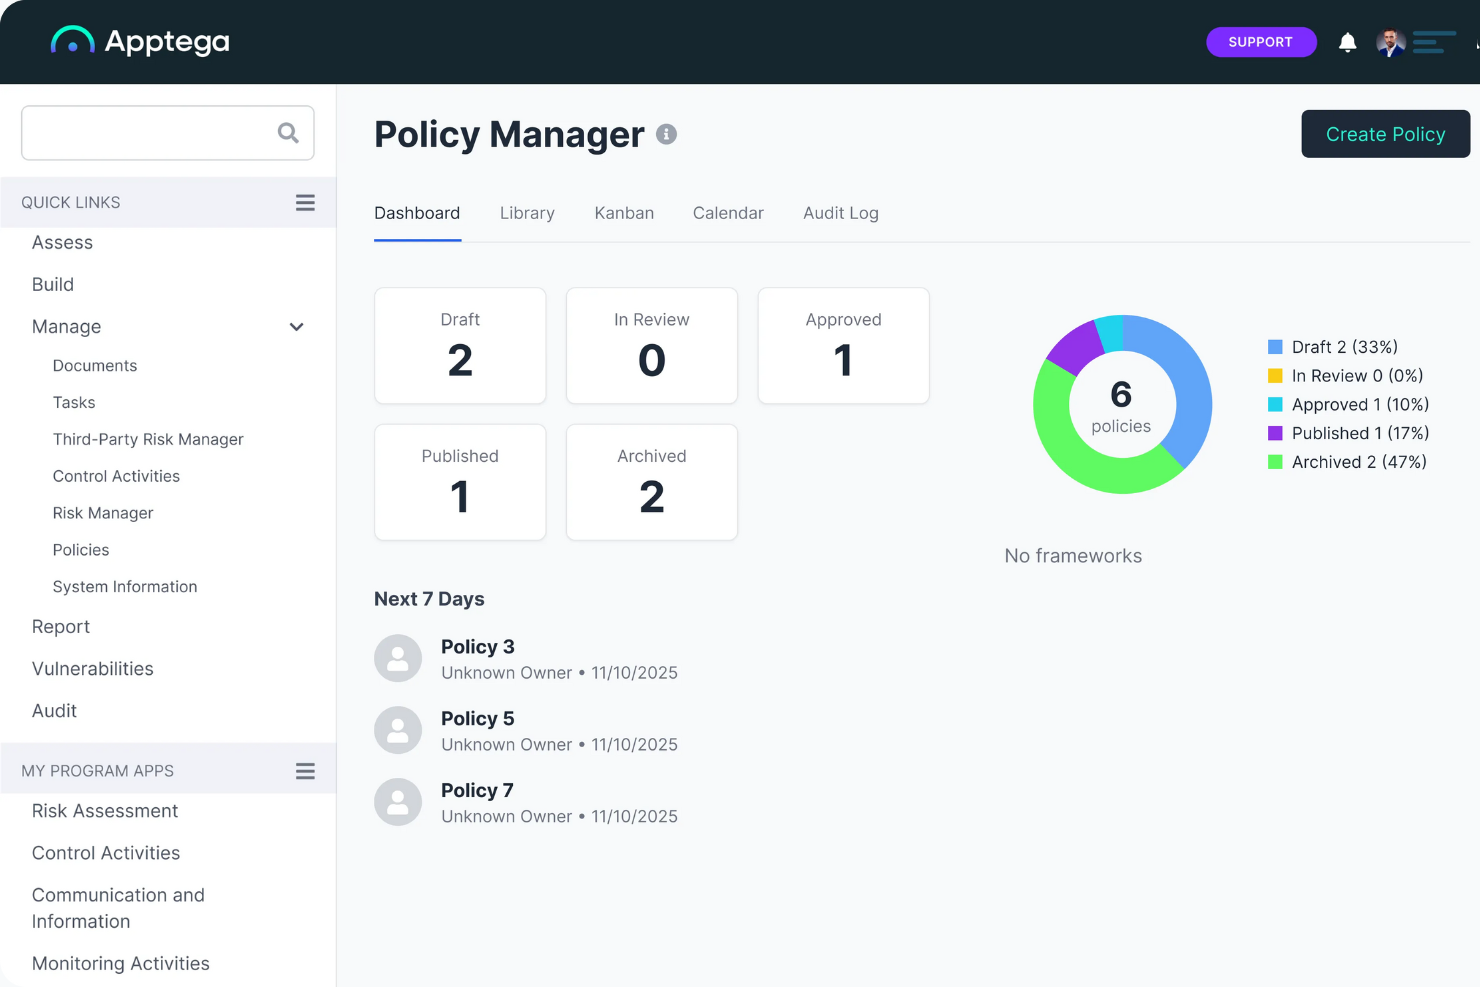Click Policy 7's owner avatar icon
The image size is (1480, 987).
tap(398, 802)
